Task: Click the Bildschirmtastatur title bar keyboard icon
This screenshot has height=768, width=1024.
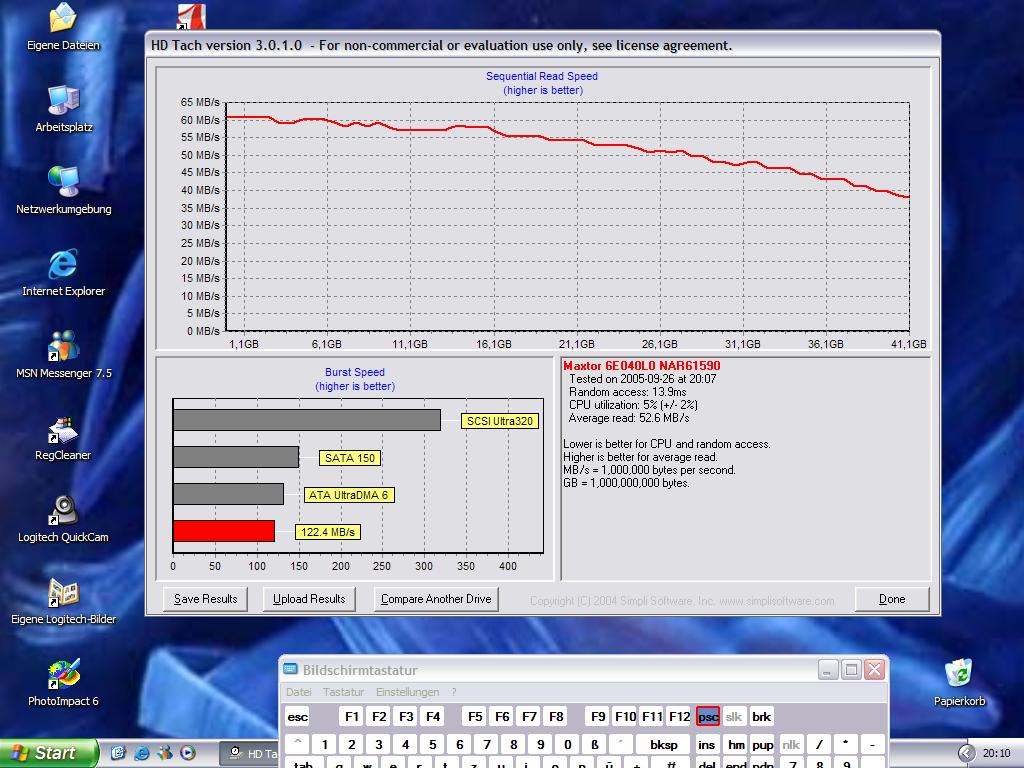Action: click(290, 669)
